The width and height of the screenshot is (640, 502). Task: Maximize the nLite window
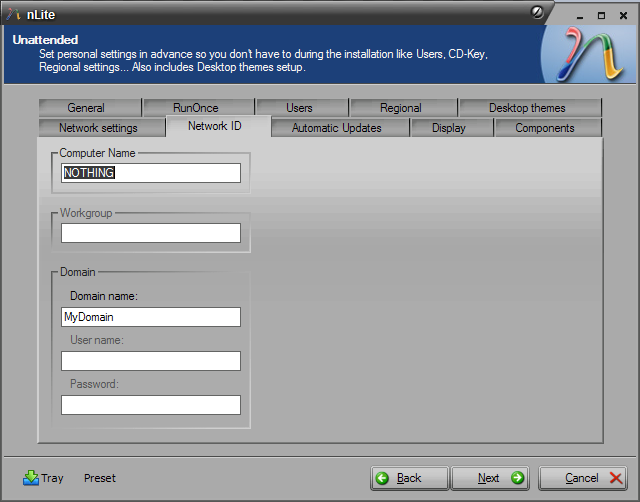[601, 16]
